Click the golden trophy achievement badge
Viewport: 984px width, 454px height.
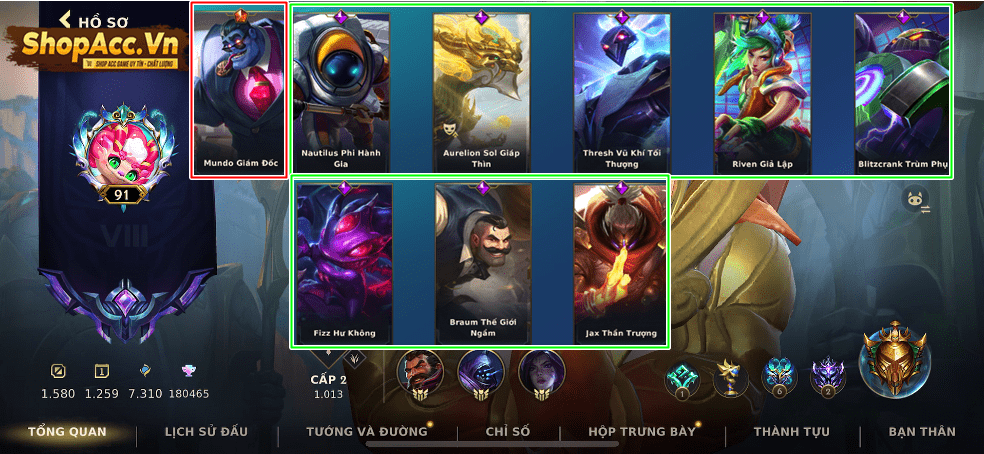[731, 378]
